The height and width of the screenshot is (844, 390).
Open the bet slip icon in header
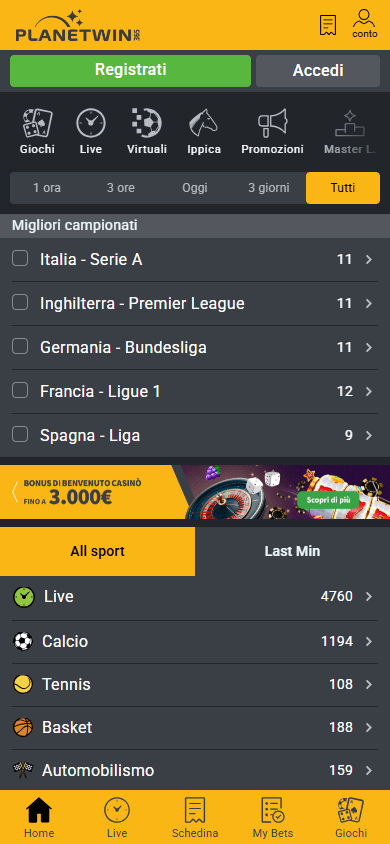click(328, 25)
